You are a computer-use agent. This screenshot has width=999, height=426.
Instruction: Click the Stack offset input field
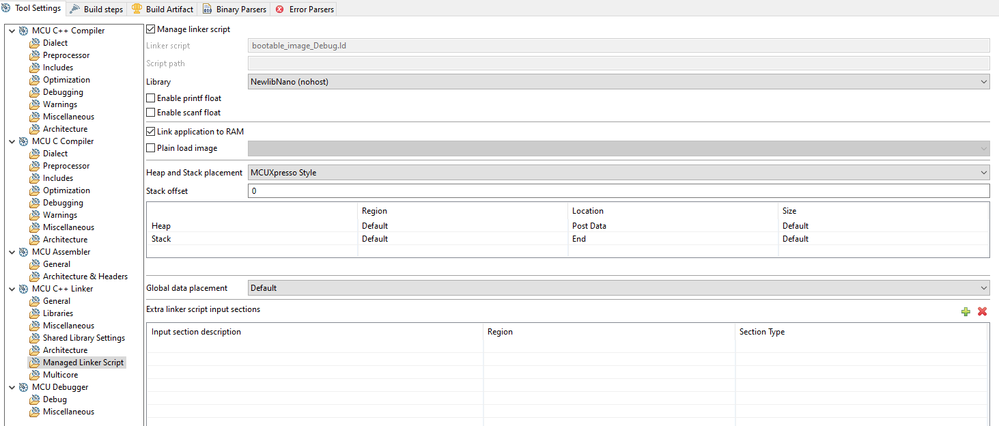tap(618, 191)
